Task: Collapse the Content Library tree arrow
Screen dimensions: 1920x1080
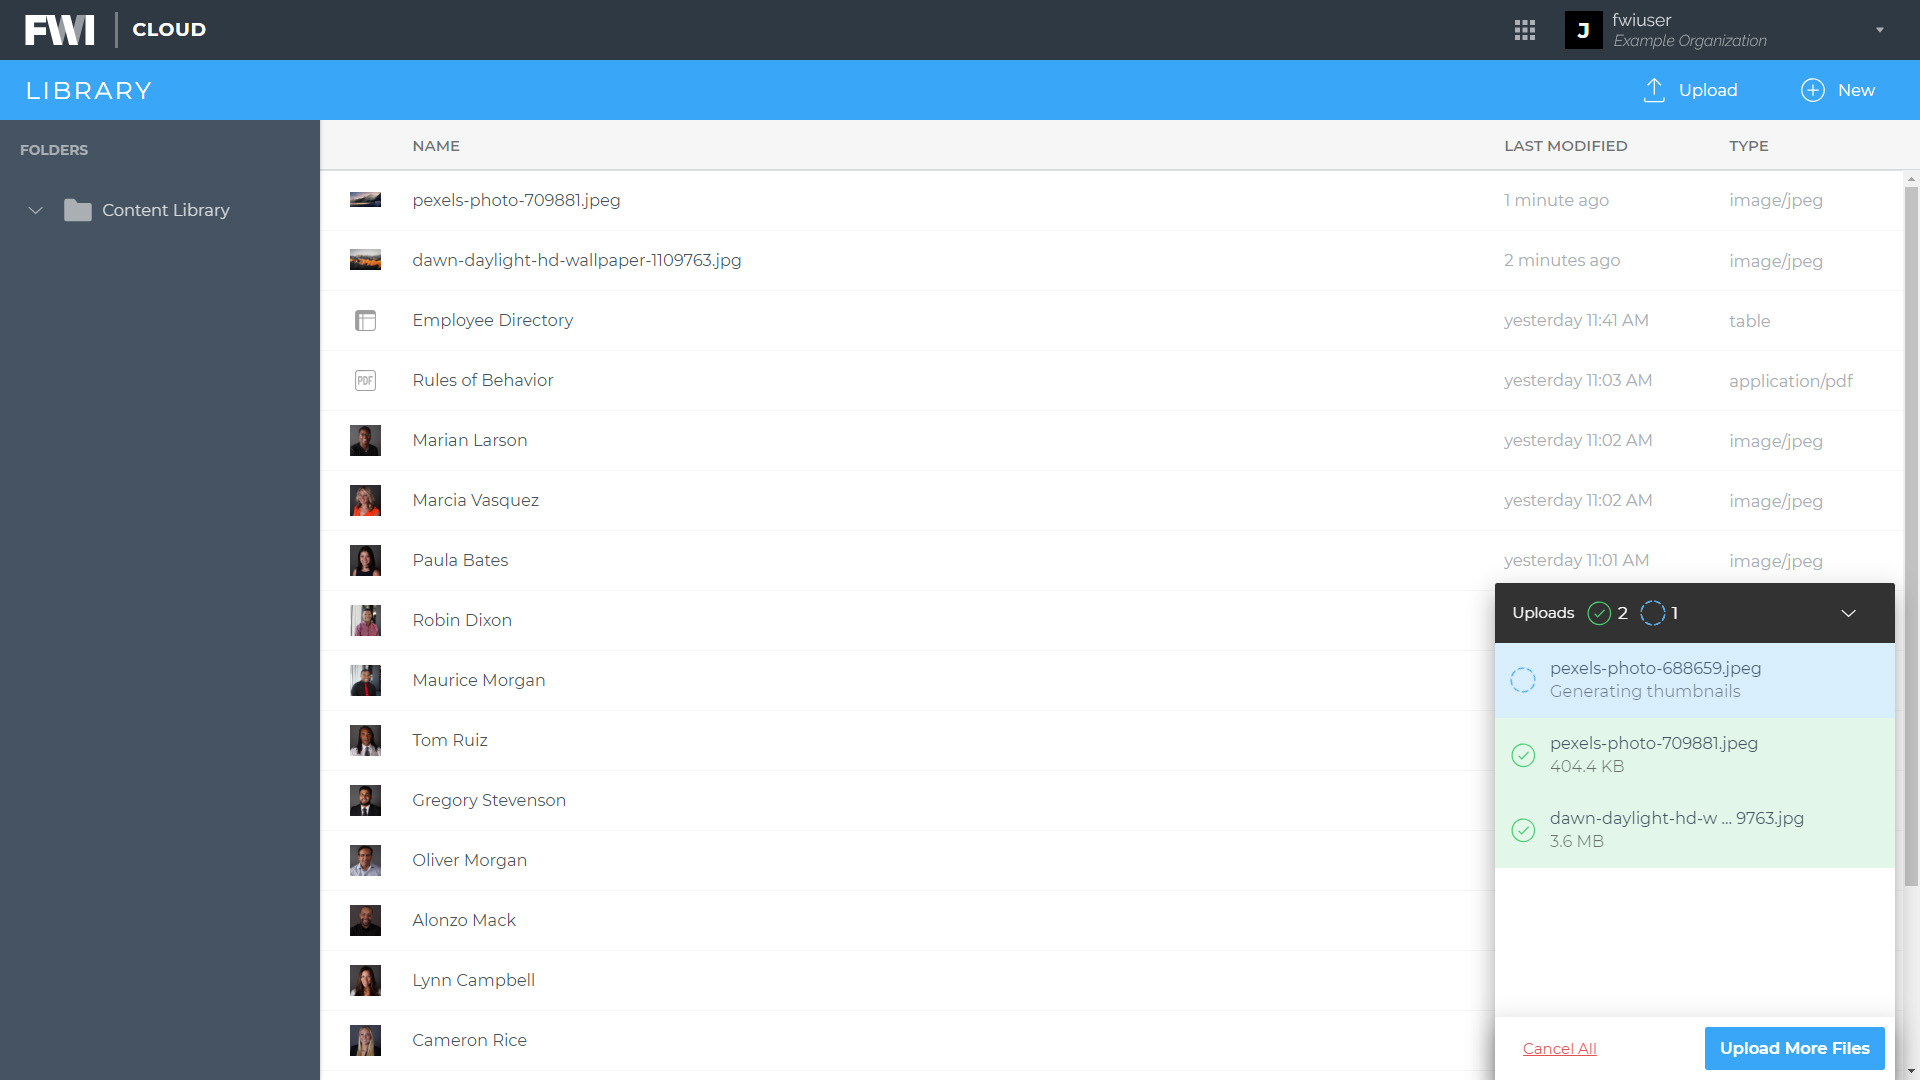Action: click(36, 210)
